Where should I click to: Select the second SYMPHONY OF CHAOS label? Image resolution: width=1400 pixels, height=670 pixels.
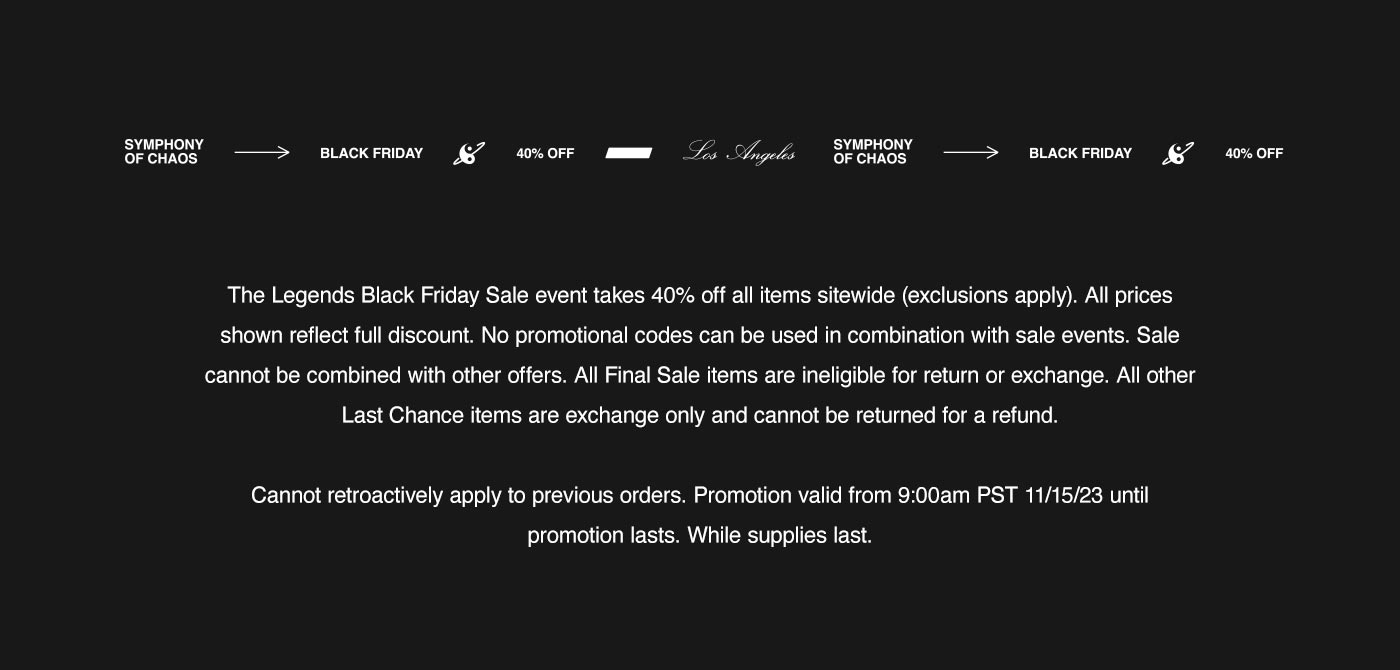[873, 152]
